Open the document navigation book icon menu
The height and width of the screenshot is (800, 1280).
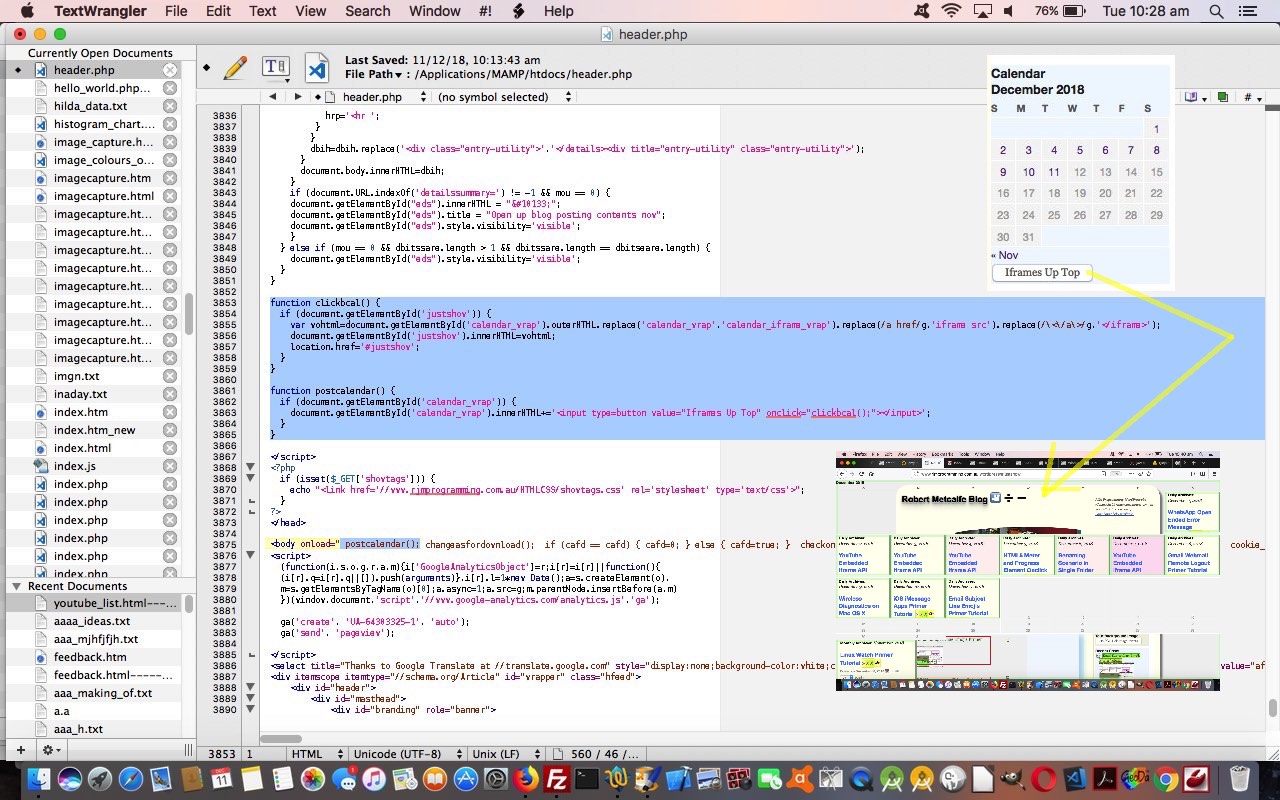point(1195,97)
